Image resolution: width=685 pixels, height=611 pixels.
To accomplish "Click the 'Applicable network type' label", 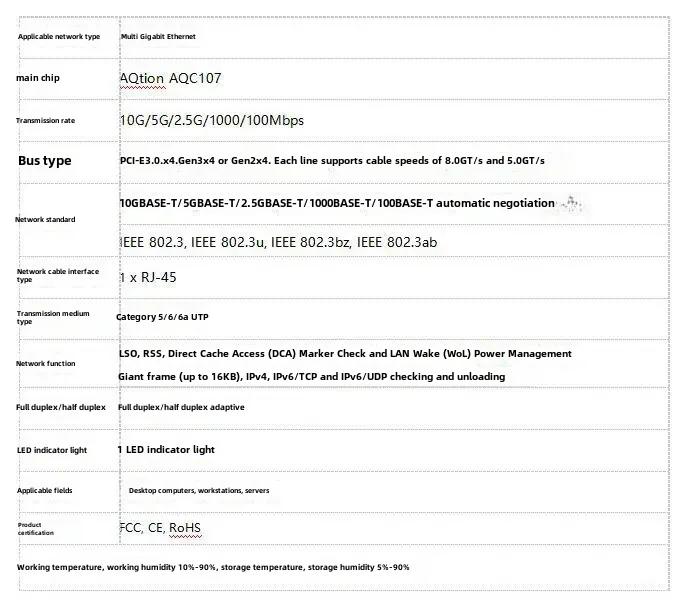I will (59, 37).
